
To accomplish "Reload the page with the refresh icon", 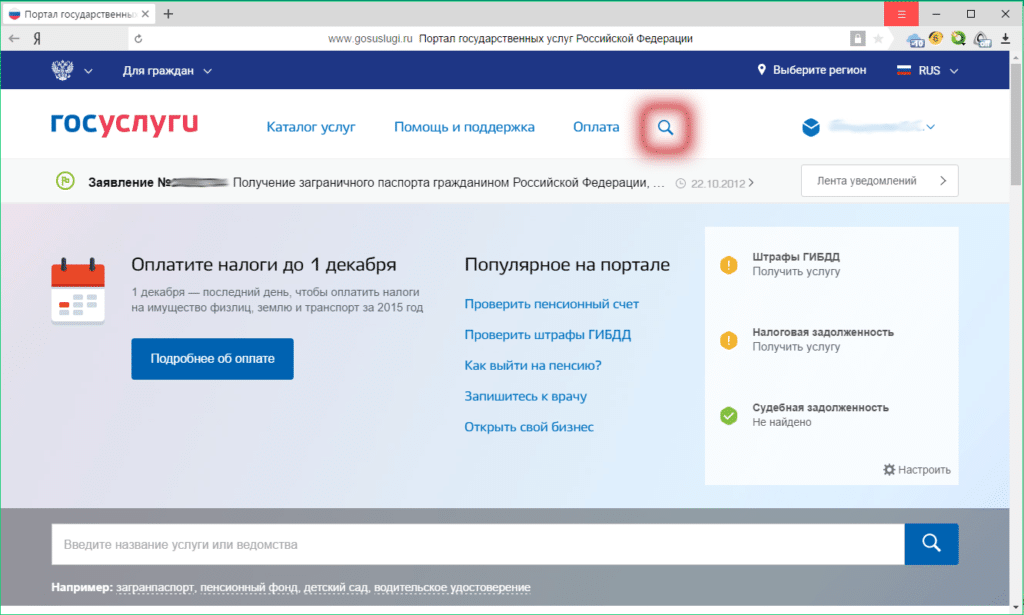I will pos(138,39).
